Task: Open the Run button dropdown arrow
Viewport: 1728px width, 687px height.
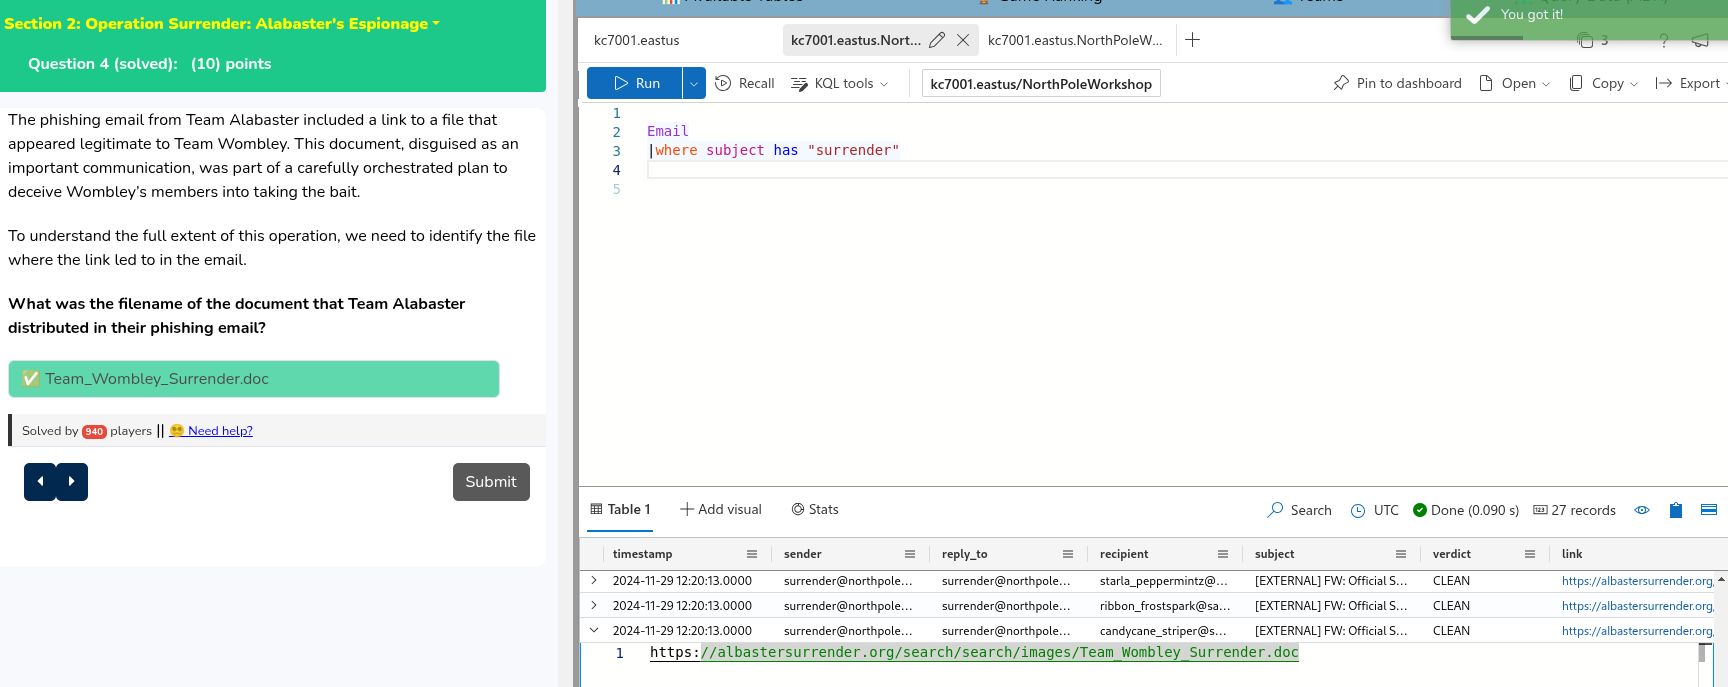Action: (x=694, y=83)
